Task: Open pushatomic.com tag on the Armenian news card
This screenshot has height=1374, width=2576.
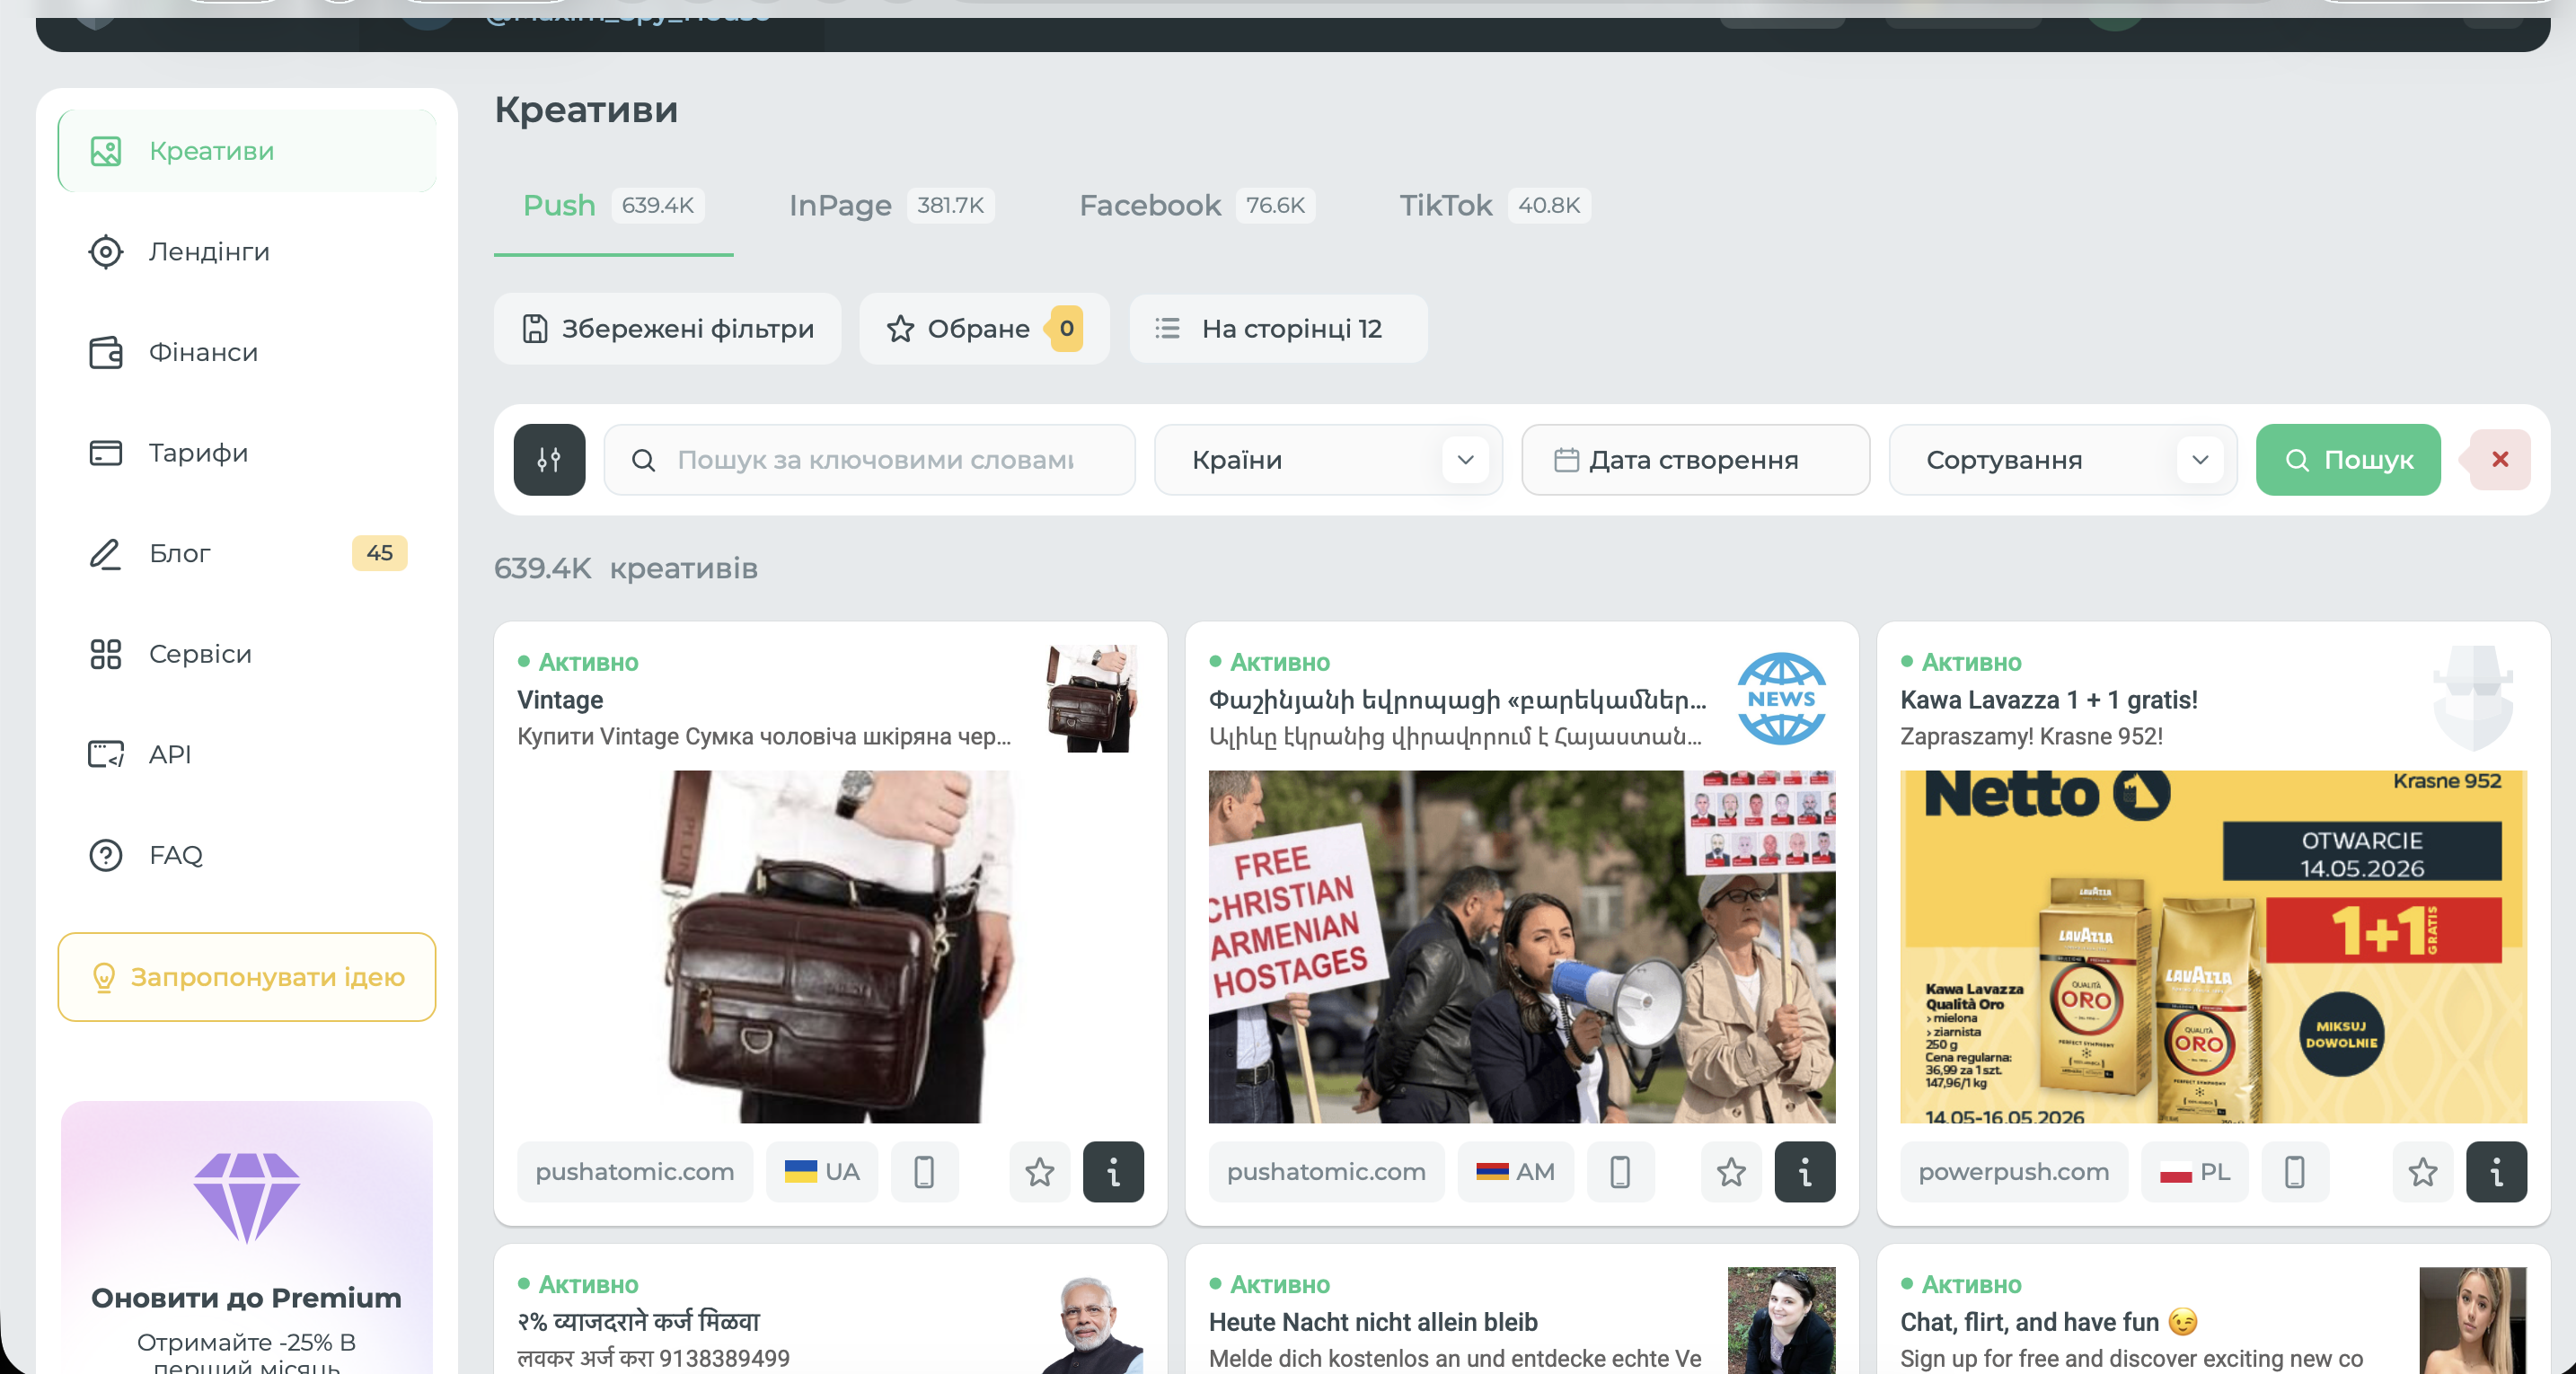Action: pos(1327,1172)
